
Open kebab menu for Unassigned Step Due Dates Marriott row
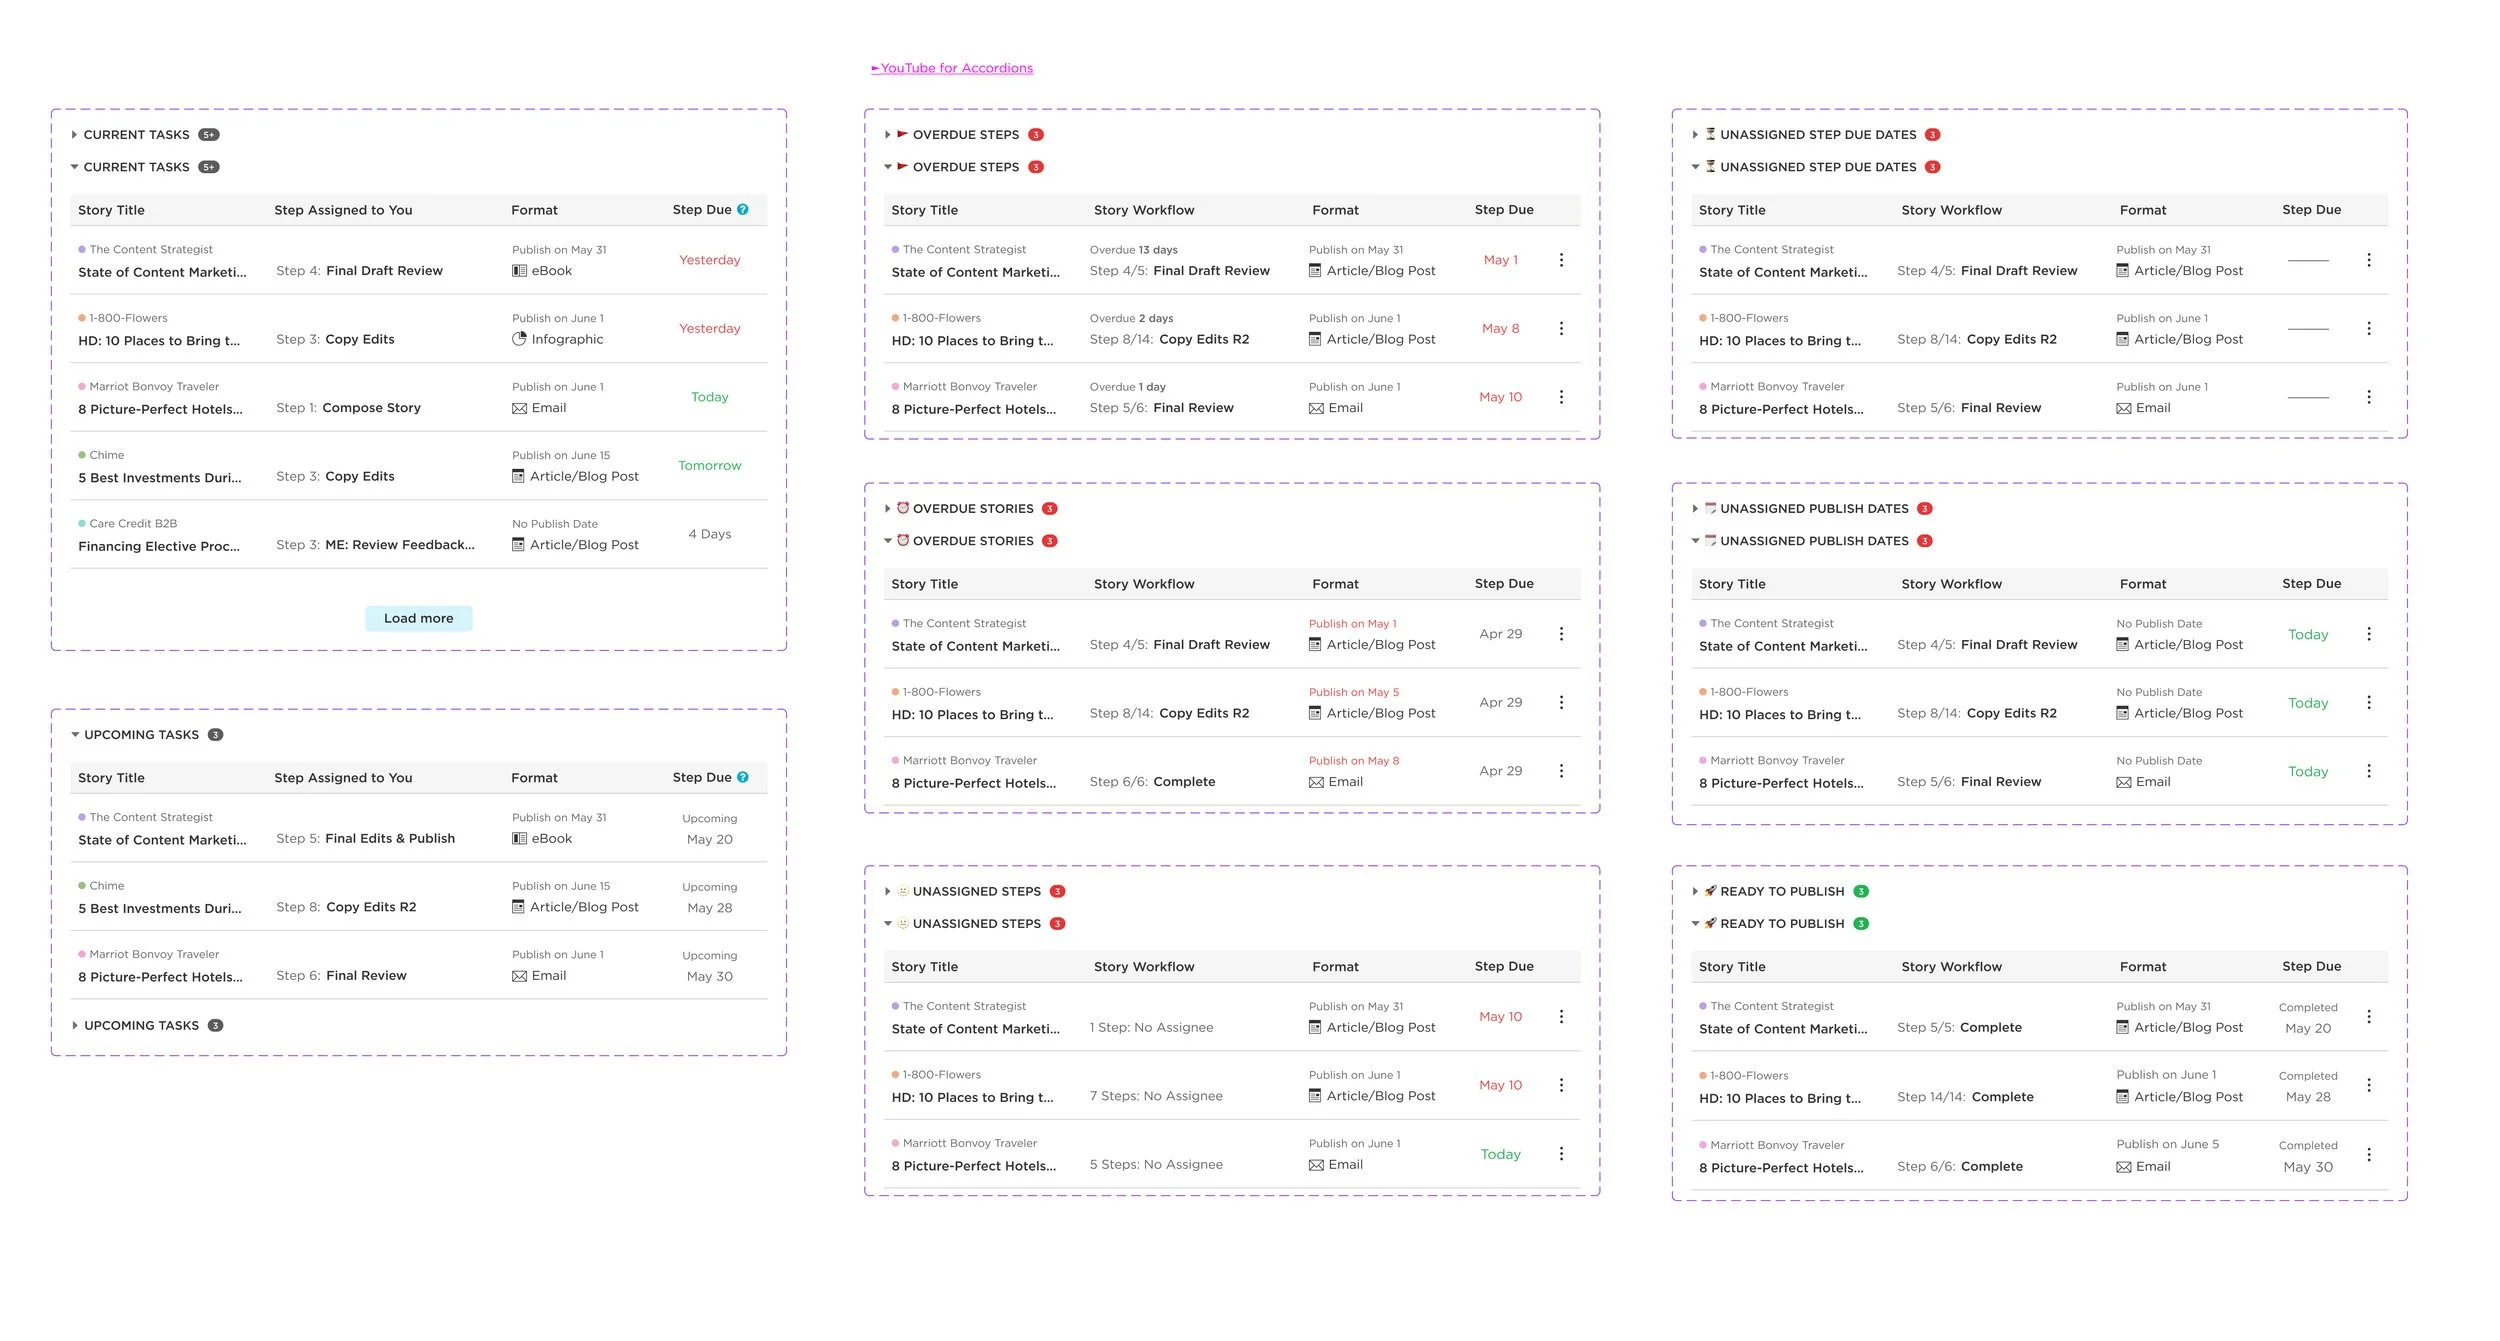point(2368,397)
